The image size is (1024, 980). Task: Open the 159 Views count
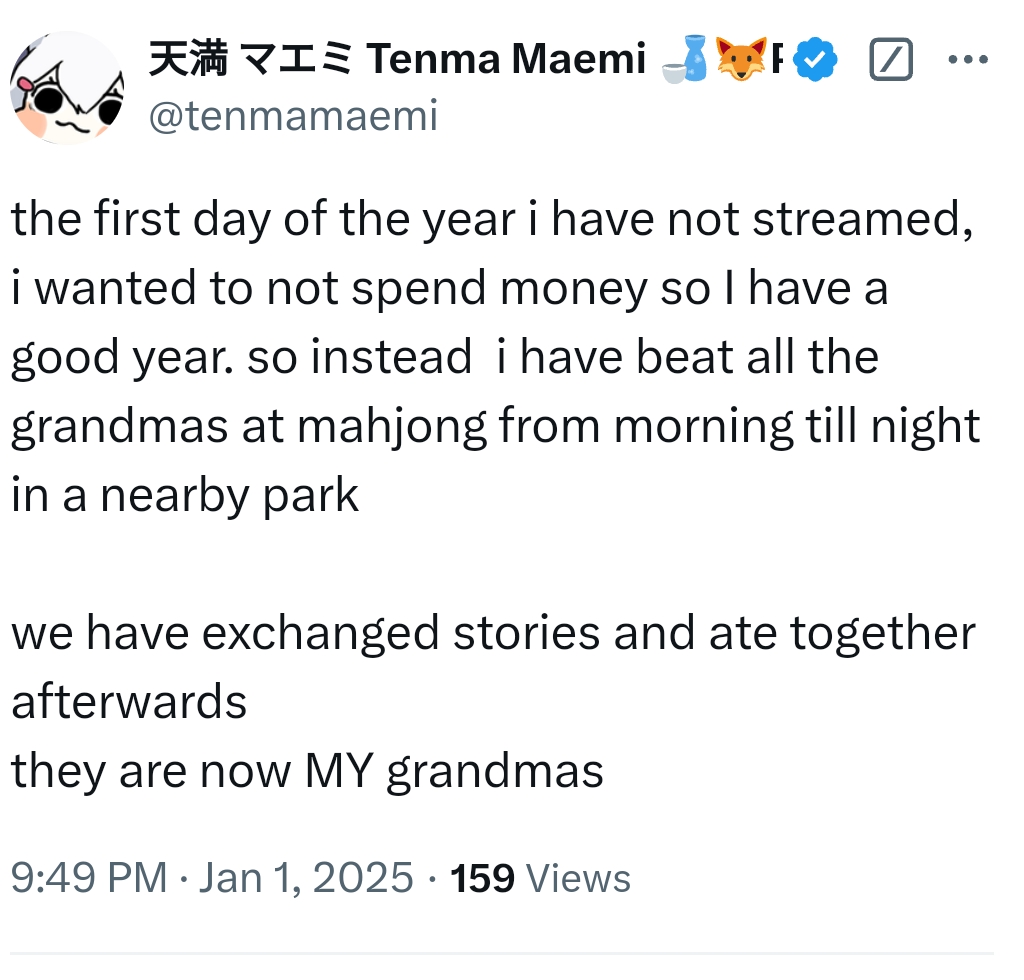point(541,878)
